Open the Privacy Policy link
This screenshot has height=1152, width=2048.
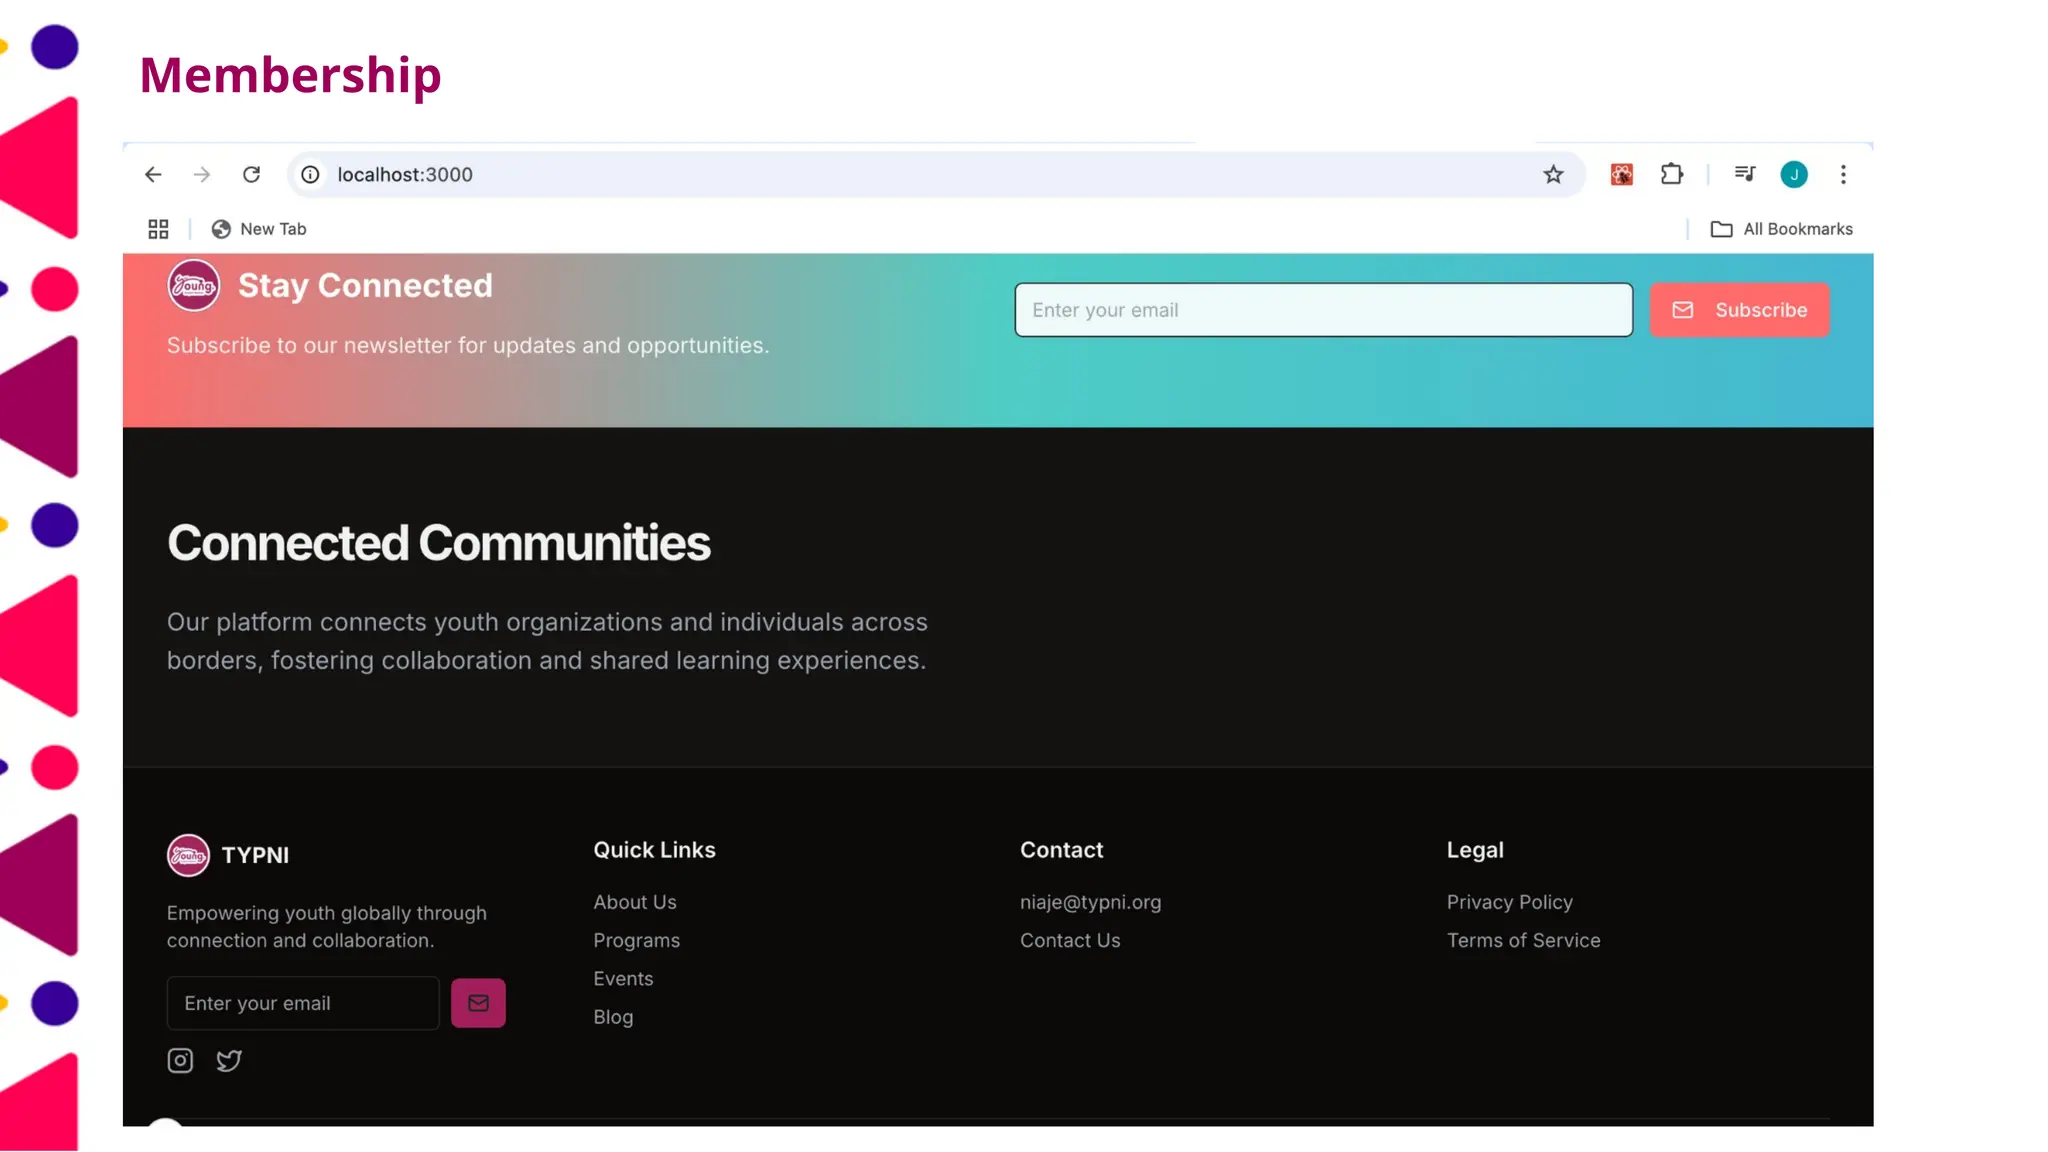click(1509, 902)
